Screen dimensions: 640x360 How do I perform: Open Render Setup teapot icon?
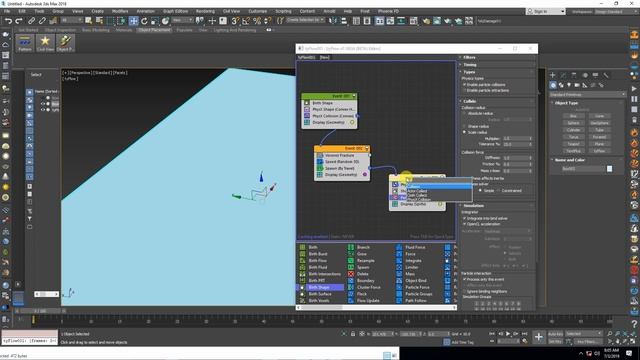click(426, 21)
